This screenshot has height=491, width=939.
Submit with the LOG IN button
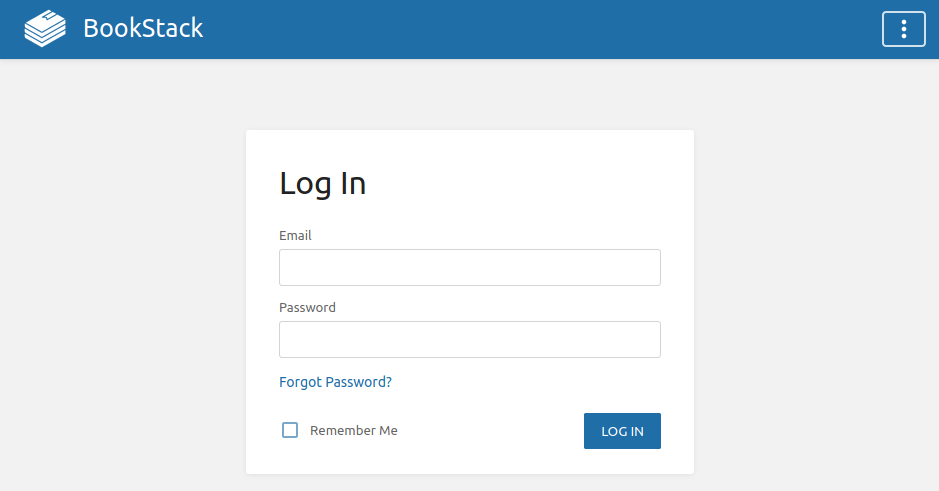[x=622, y=431]
